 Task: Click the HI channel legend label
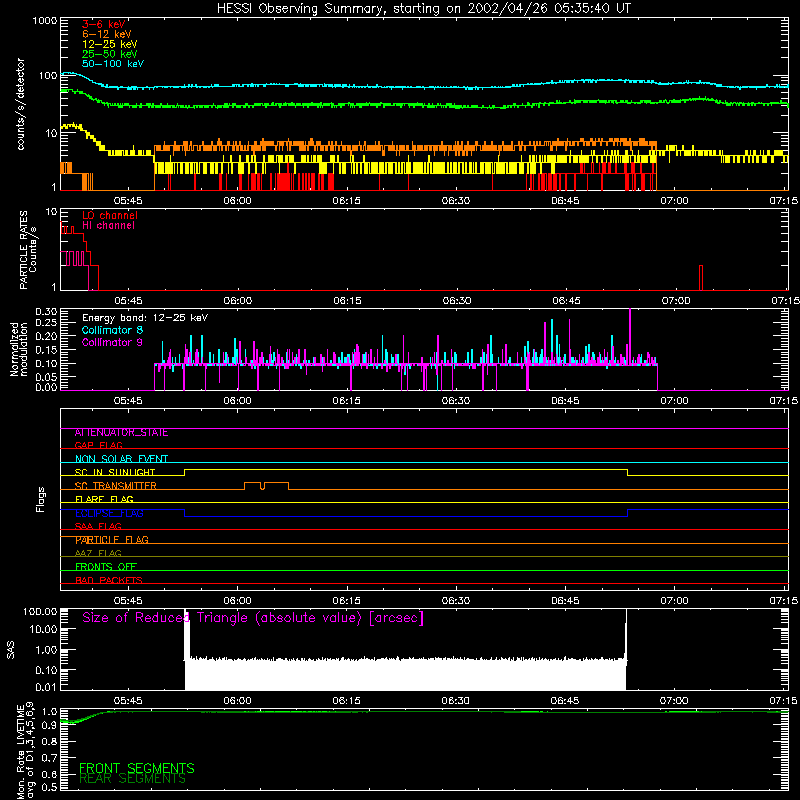[108, 225]
